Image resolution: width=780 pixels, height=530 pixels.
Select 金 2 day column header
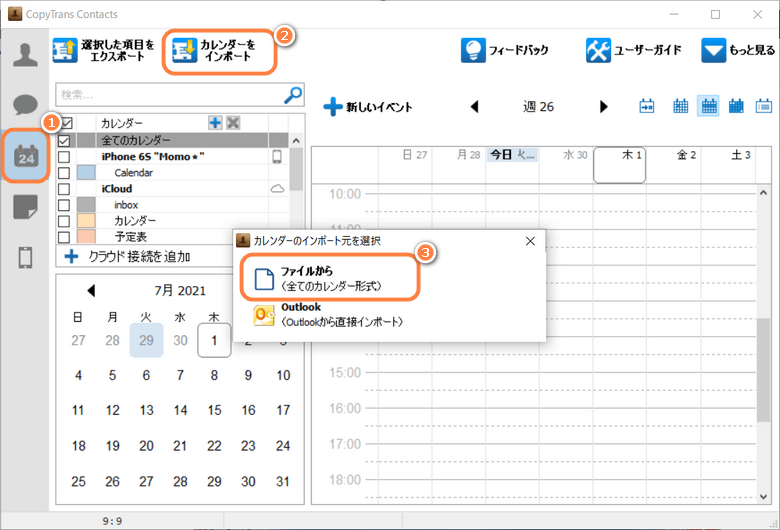[674, 165]
